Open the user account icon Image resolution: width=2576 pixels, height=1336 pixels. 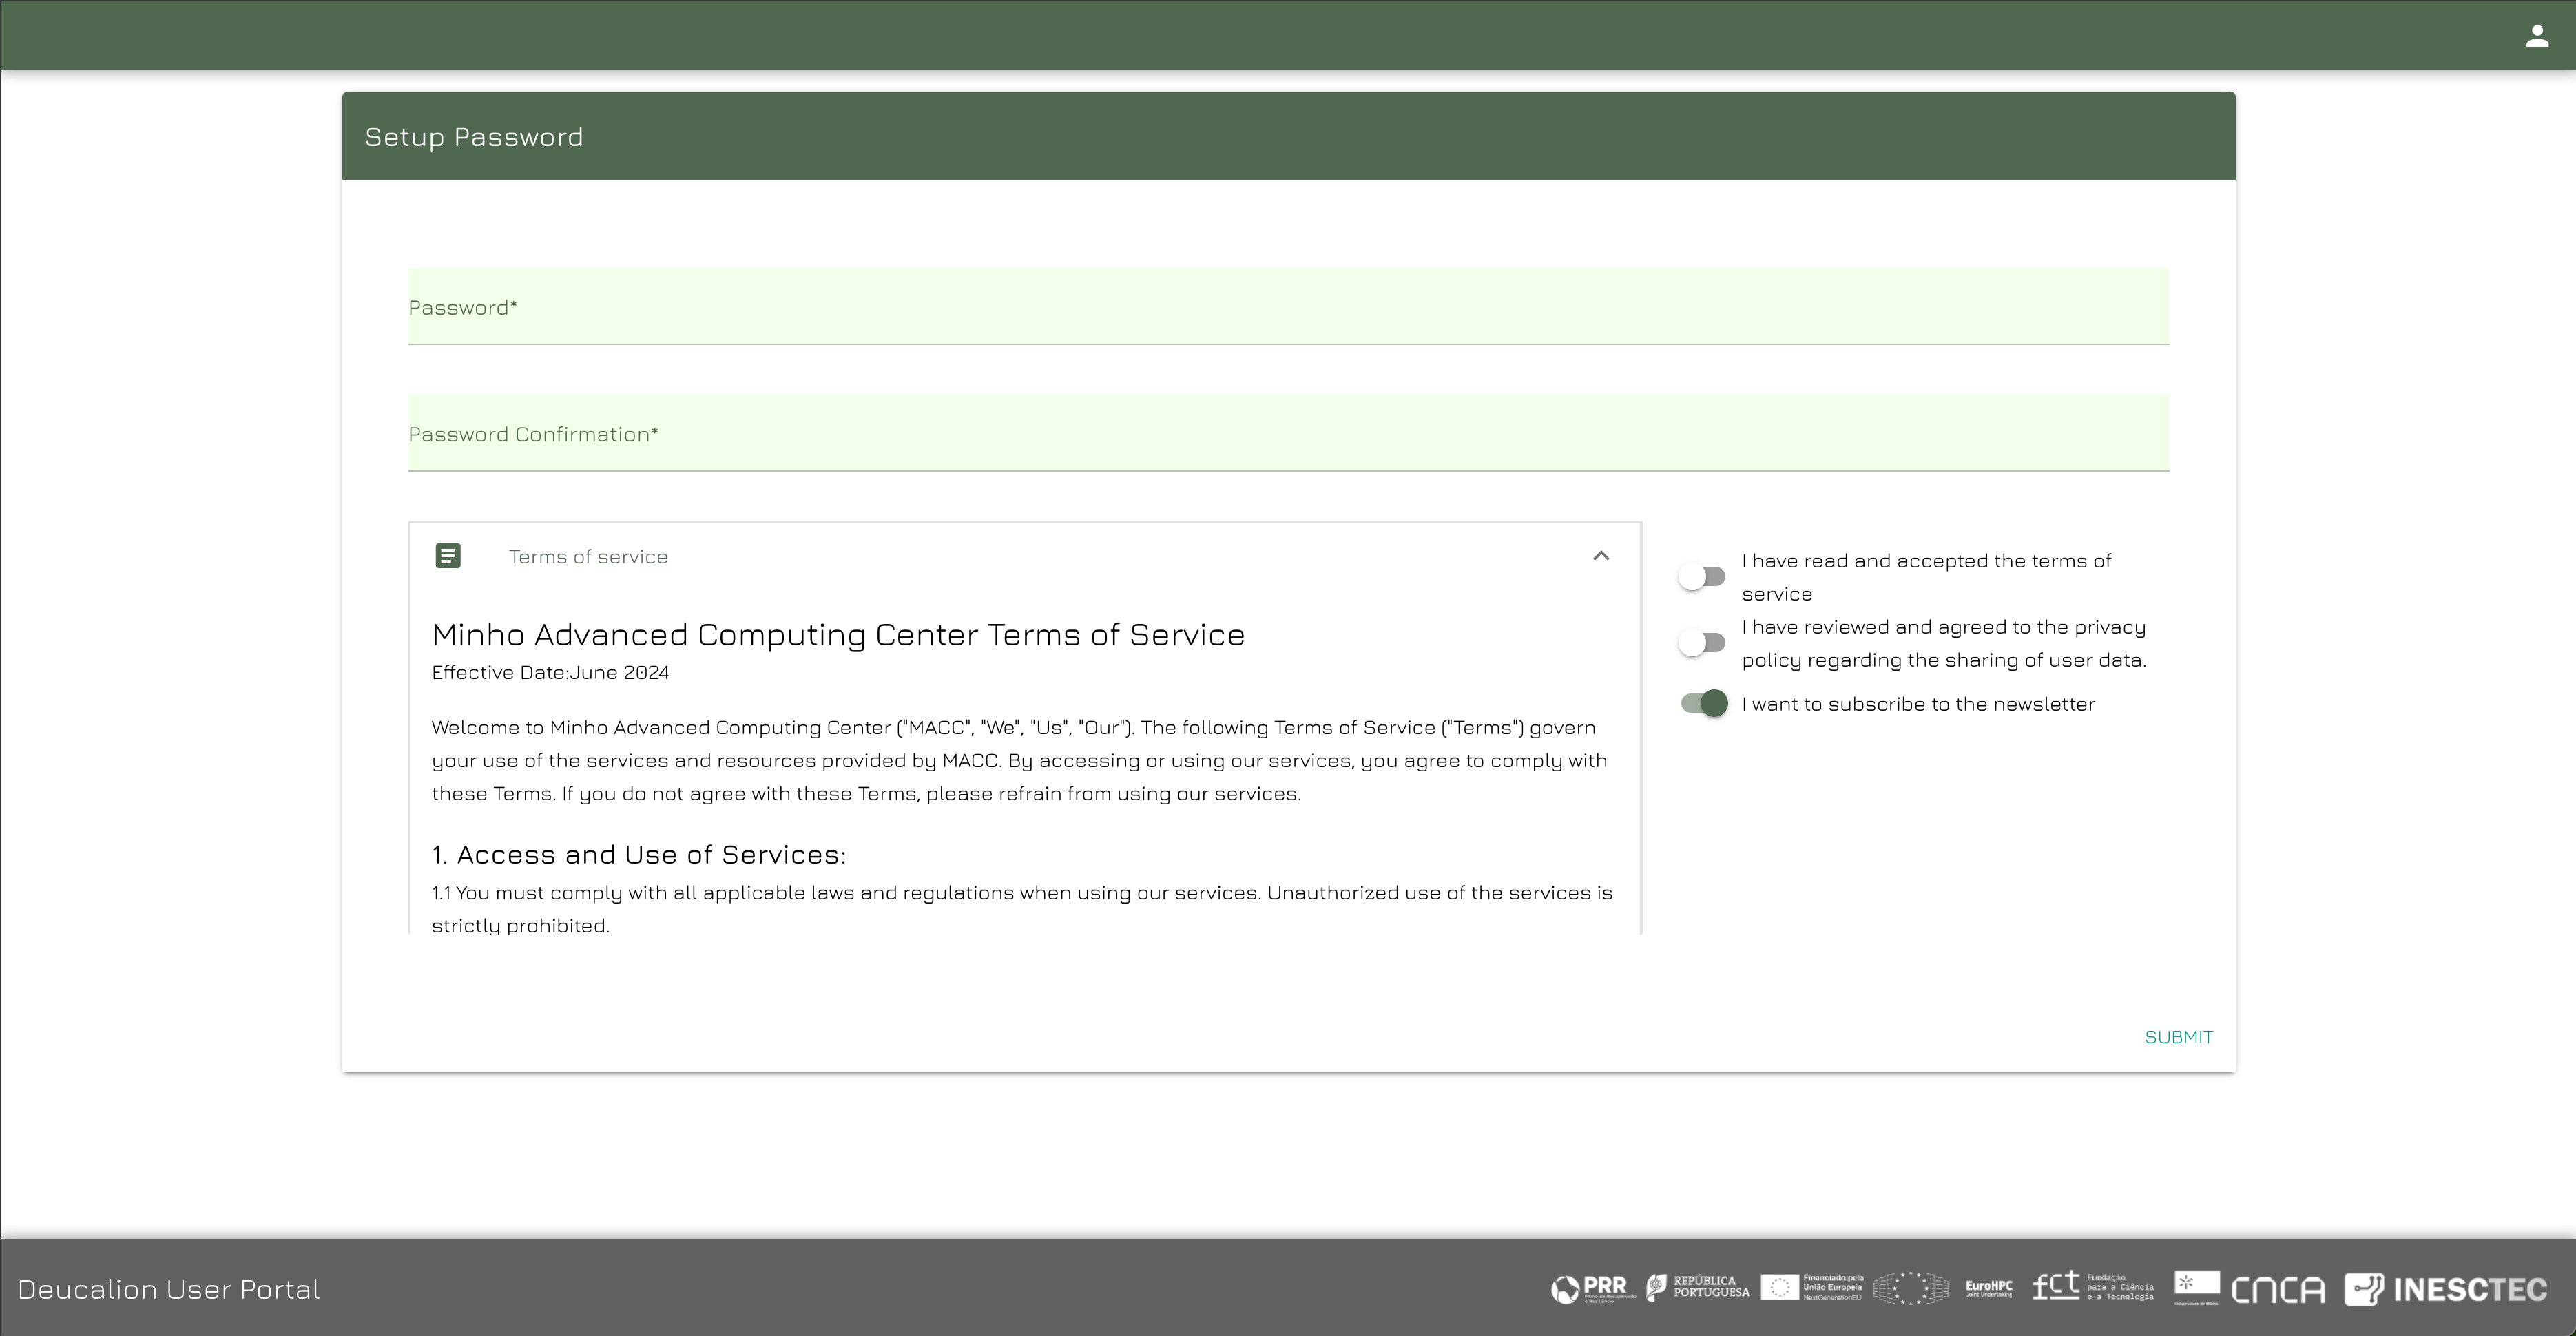(2536, 36)
